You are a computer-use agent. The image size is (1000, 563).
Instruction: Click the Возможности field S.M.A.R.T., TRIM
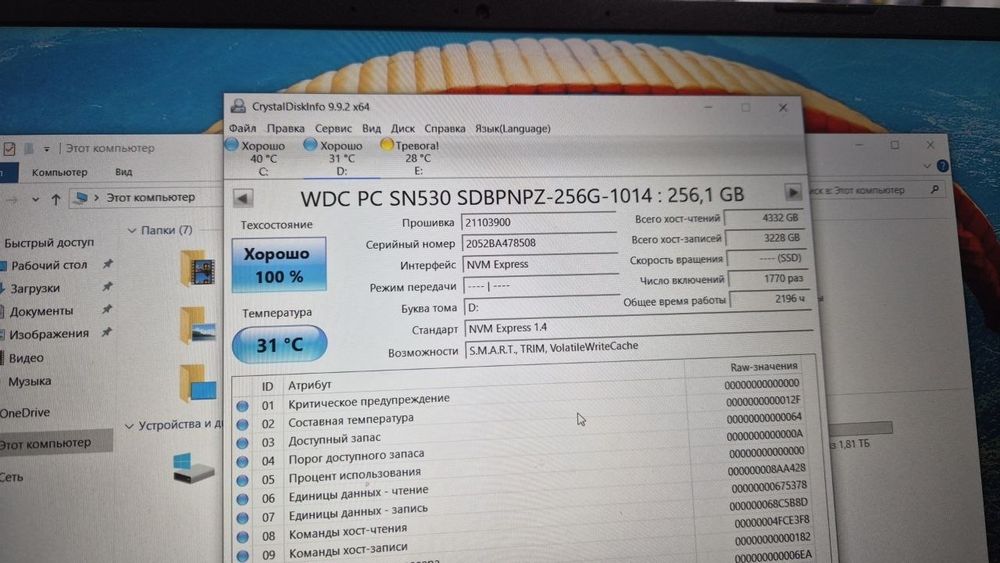[x=640, y=347]
